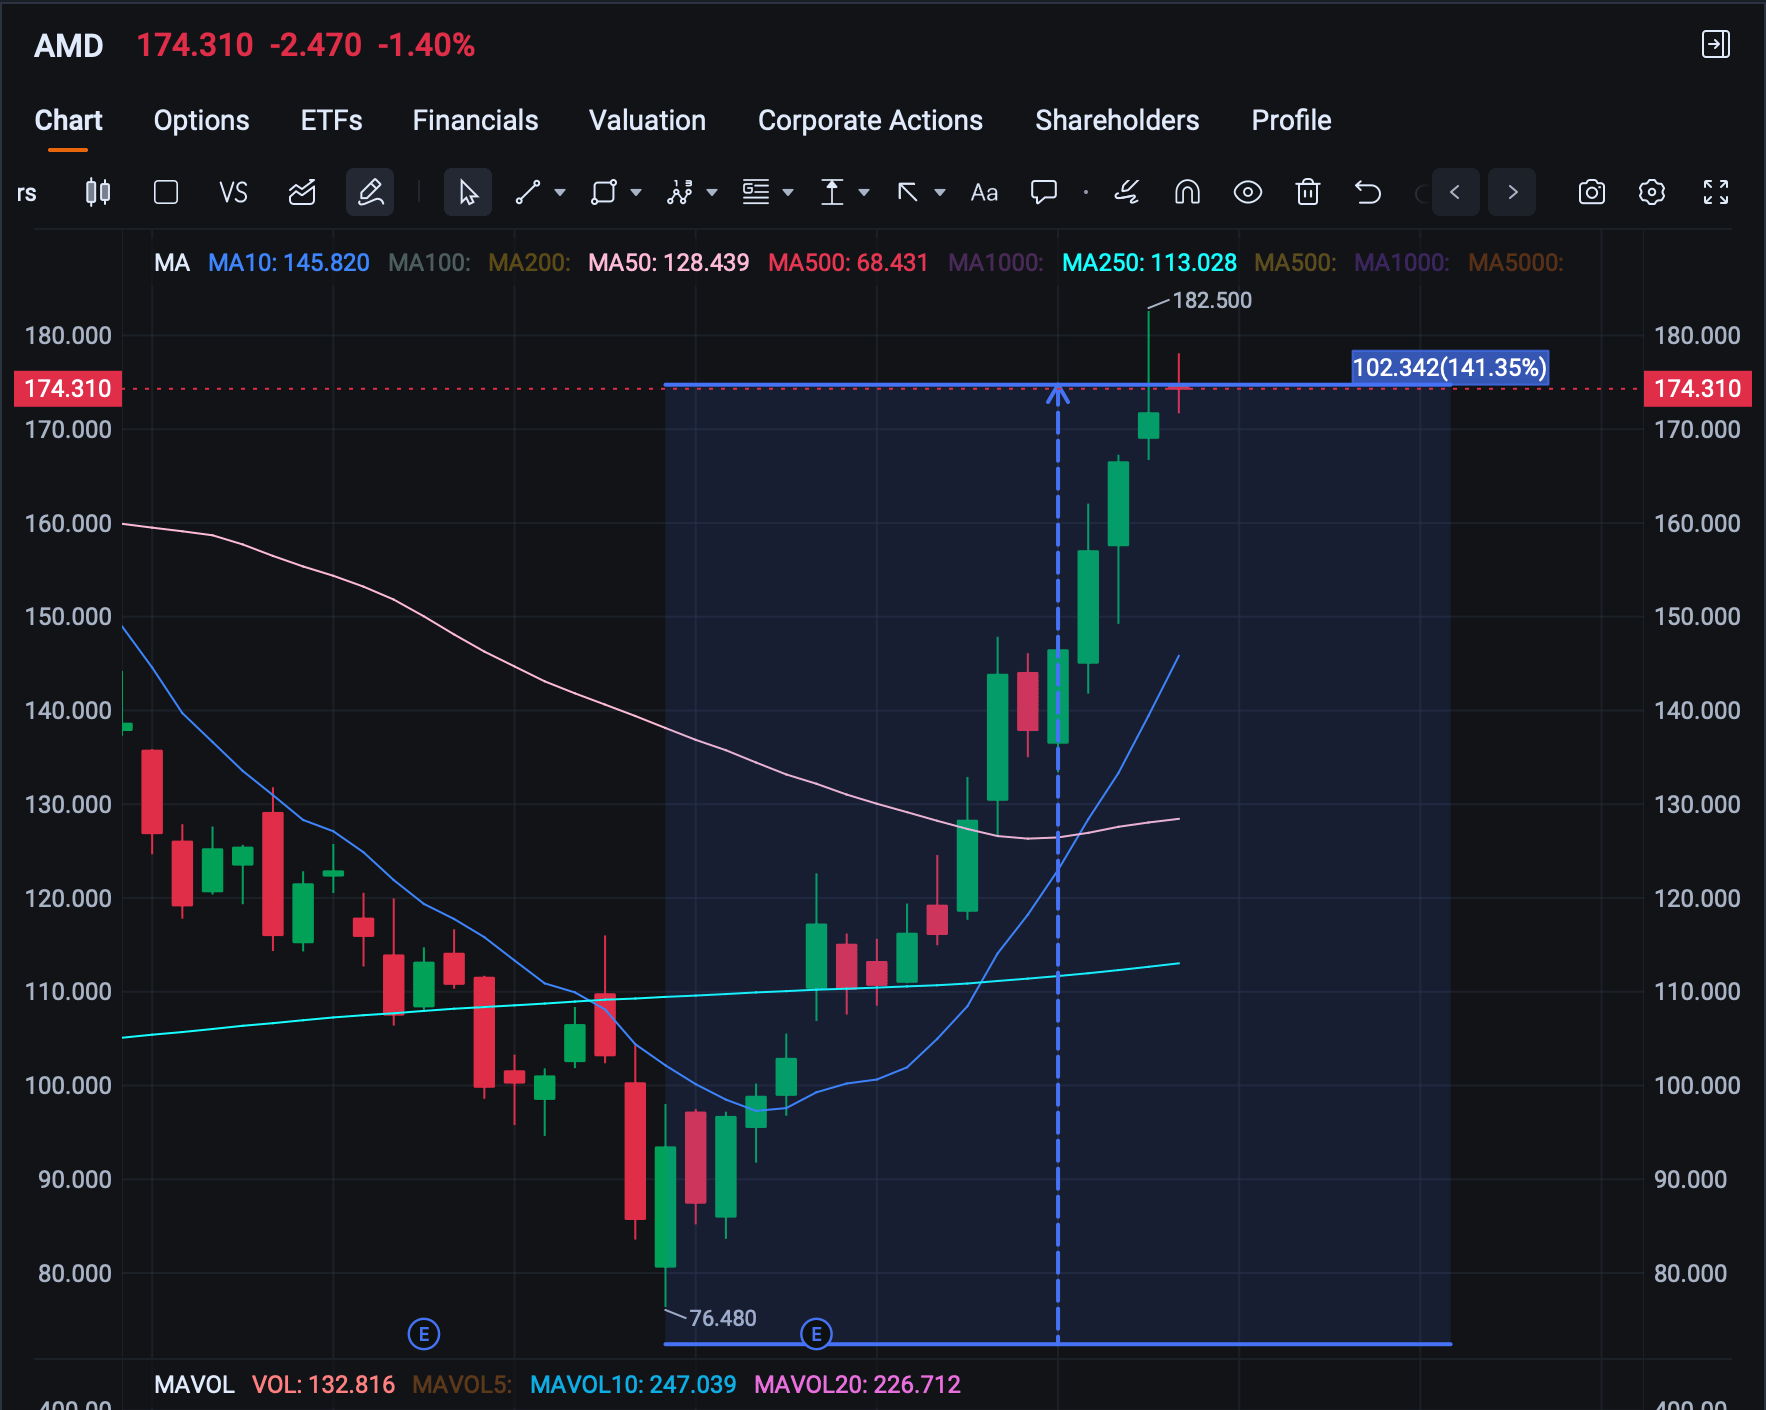
Task: Select the Fibonacci levels tool
Action: (x=756, y=192)
